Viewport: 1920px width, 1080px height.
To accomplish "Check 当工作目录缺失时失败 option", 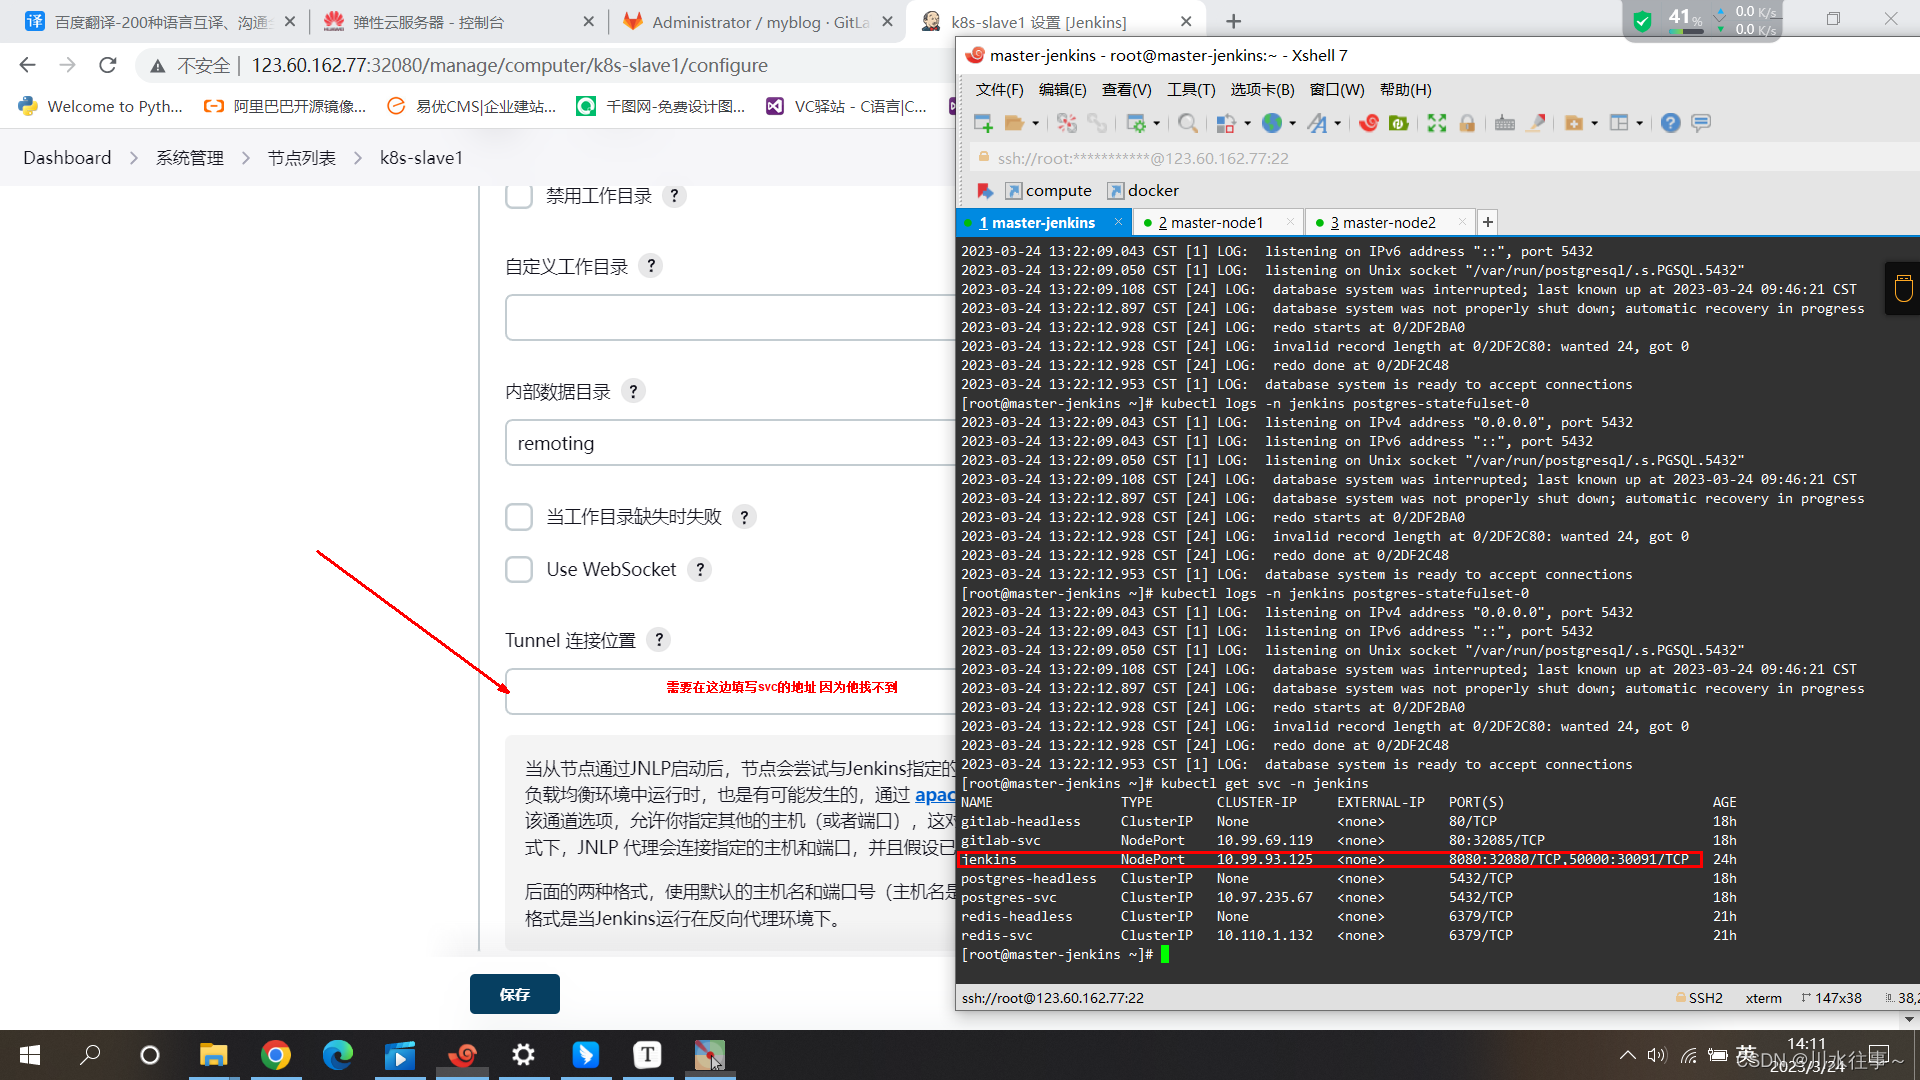I will pos(519,517).
